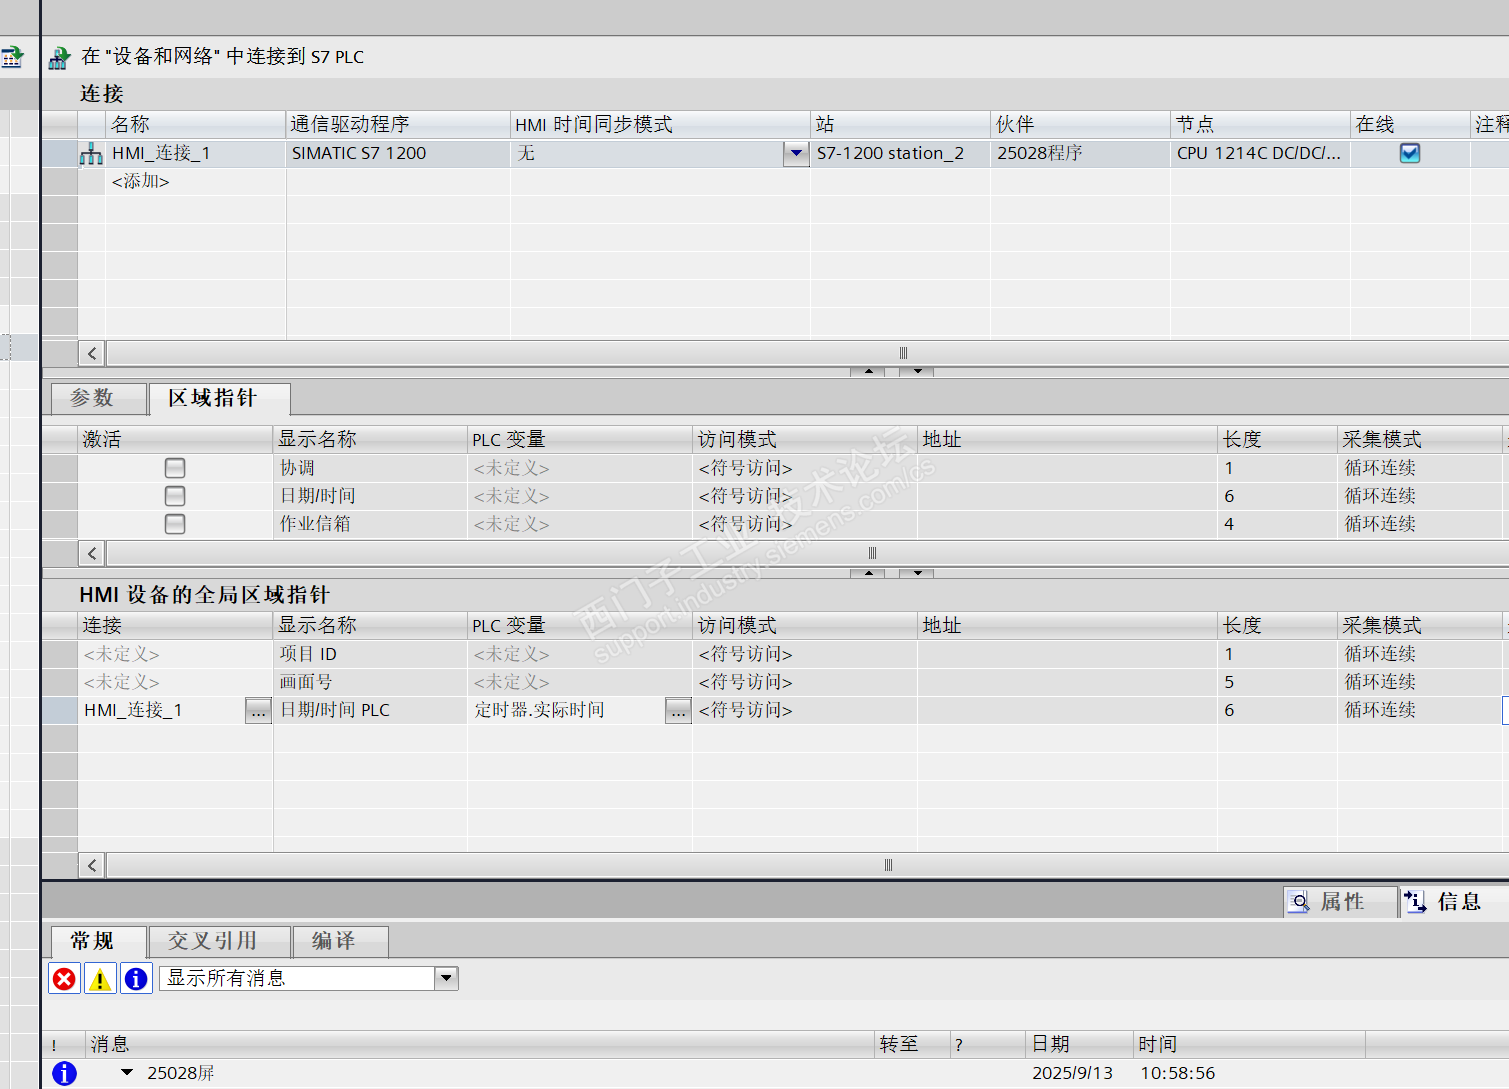Click the SIMATIC S7 1200 driver cell
Screen dimensions: 1509x1089
point(398,154)
